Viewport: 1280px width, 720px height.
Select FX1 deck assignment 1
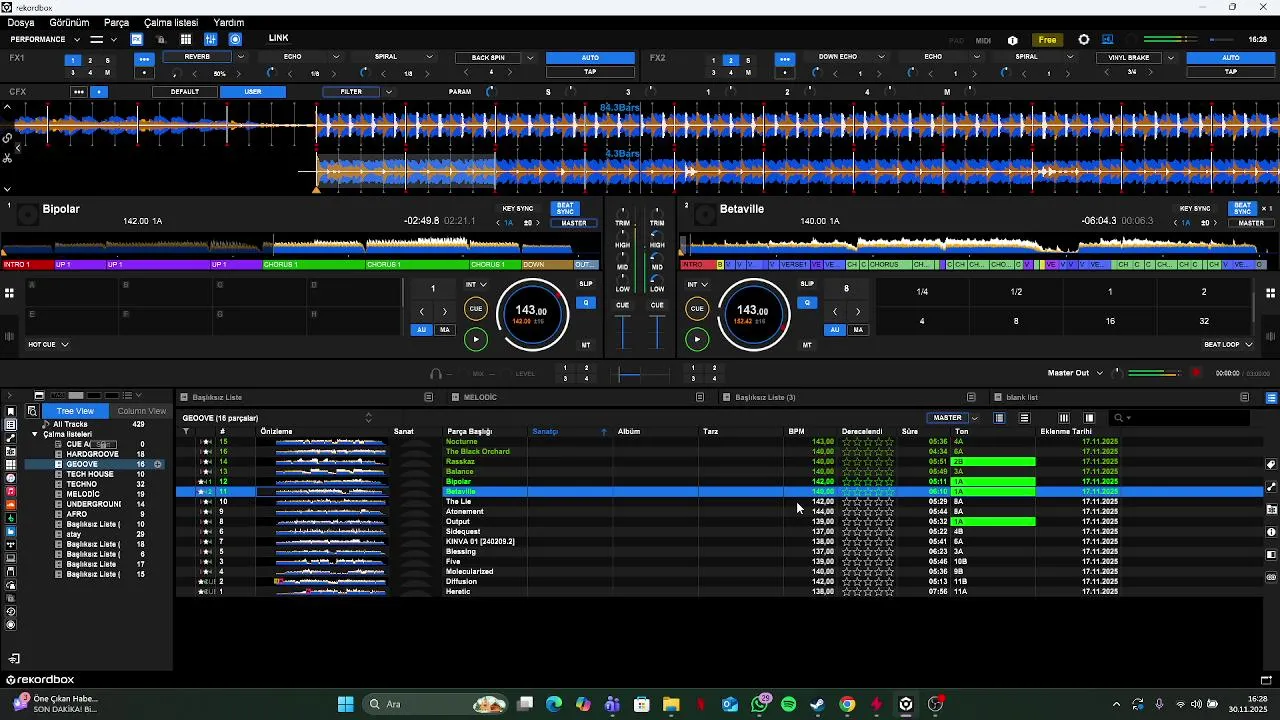tap(72, 60)
